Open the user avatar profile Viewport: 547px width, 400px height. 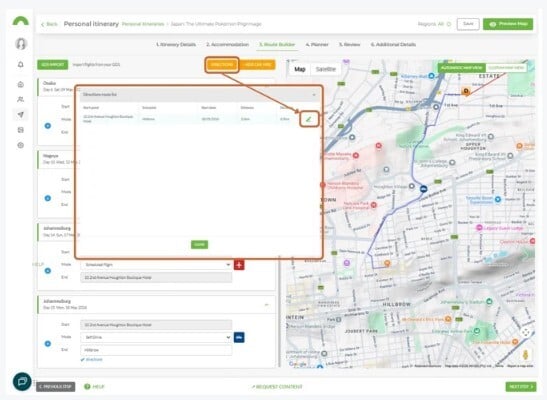point(21,44)
